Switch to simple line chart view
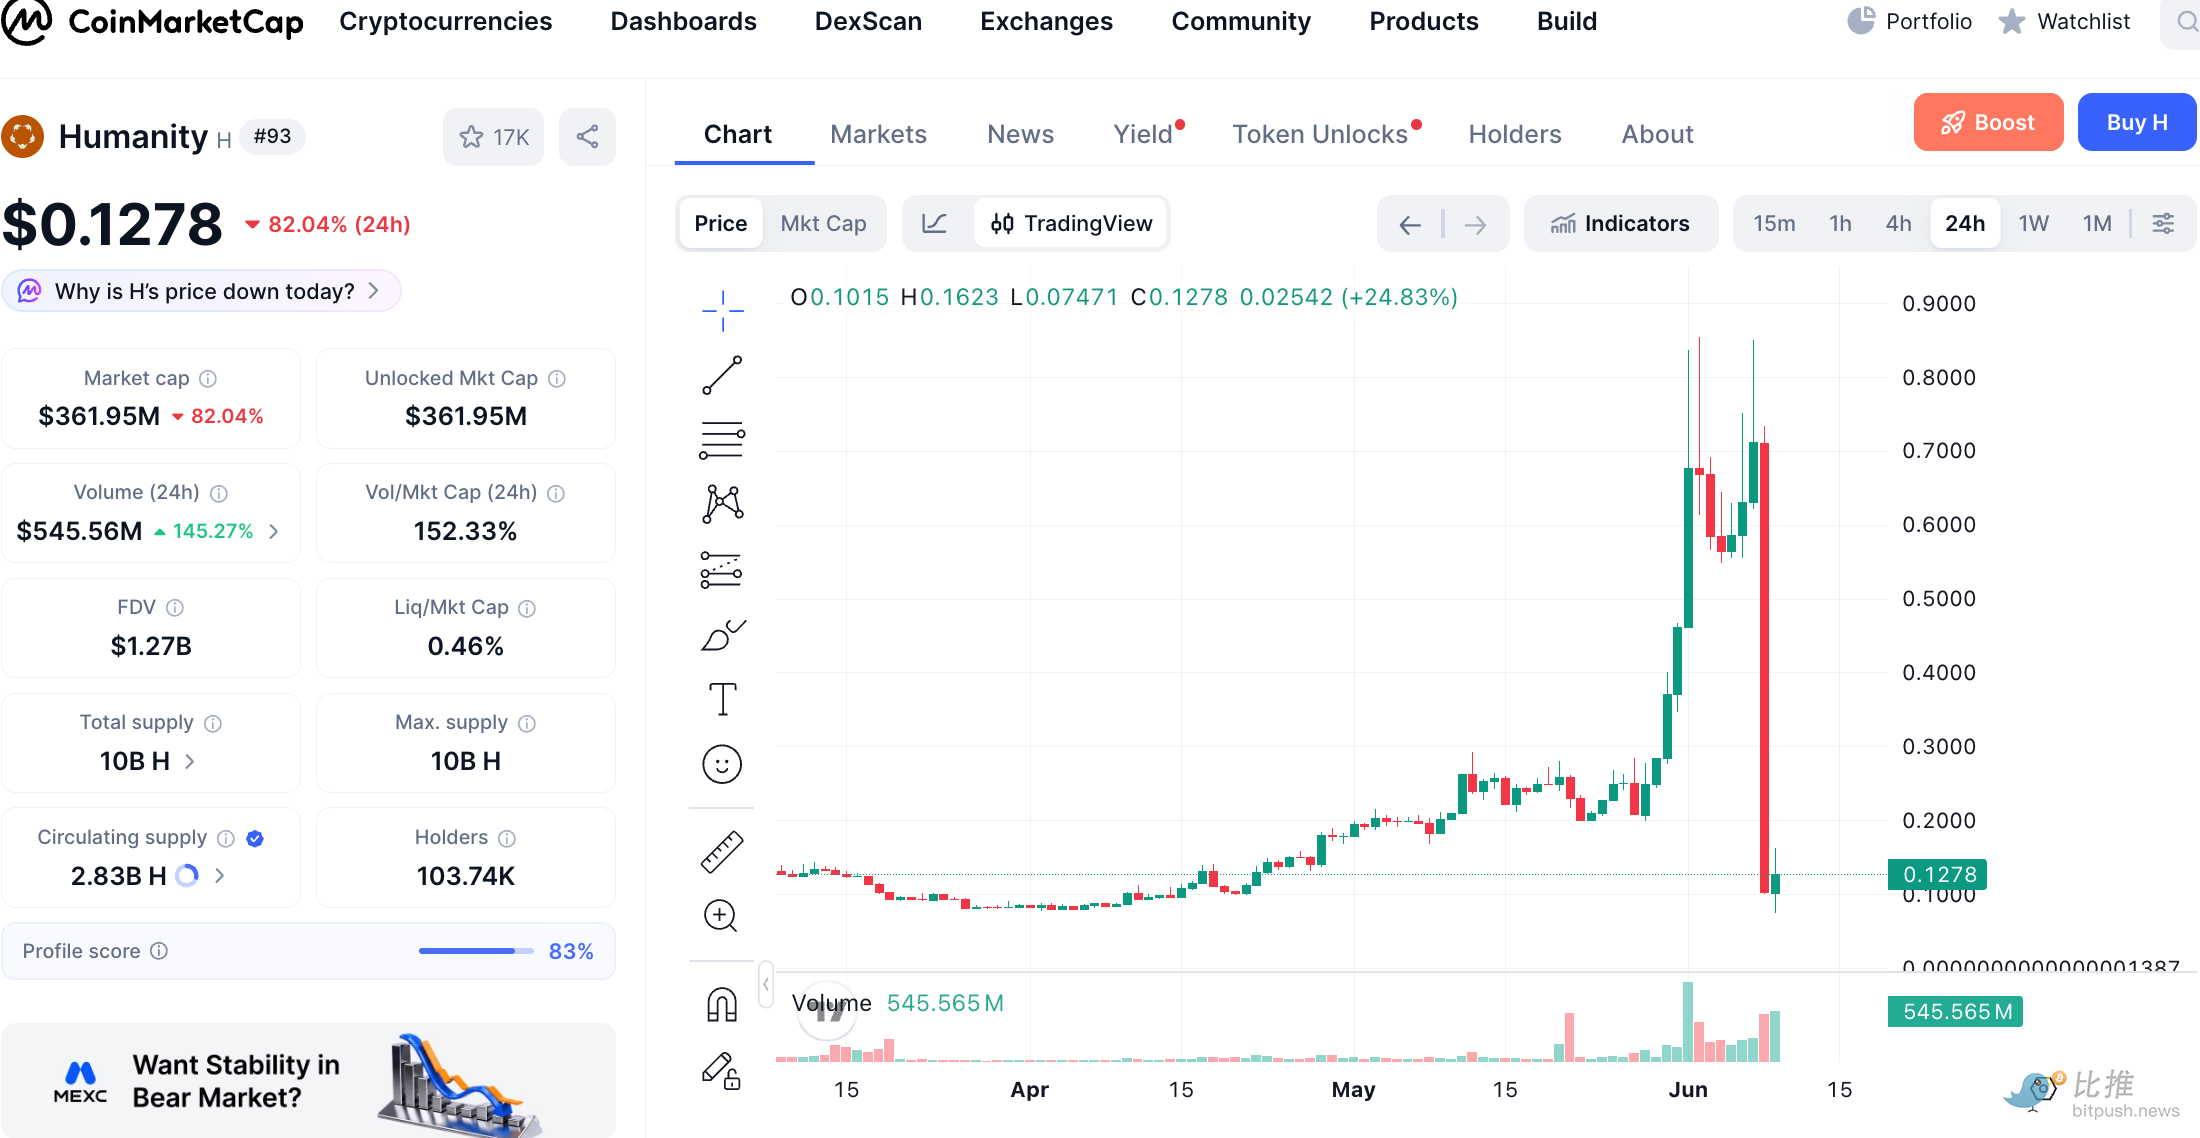 click(x=934, y=223)
